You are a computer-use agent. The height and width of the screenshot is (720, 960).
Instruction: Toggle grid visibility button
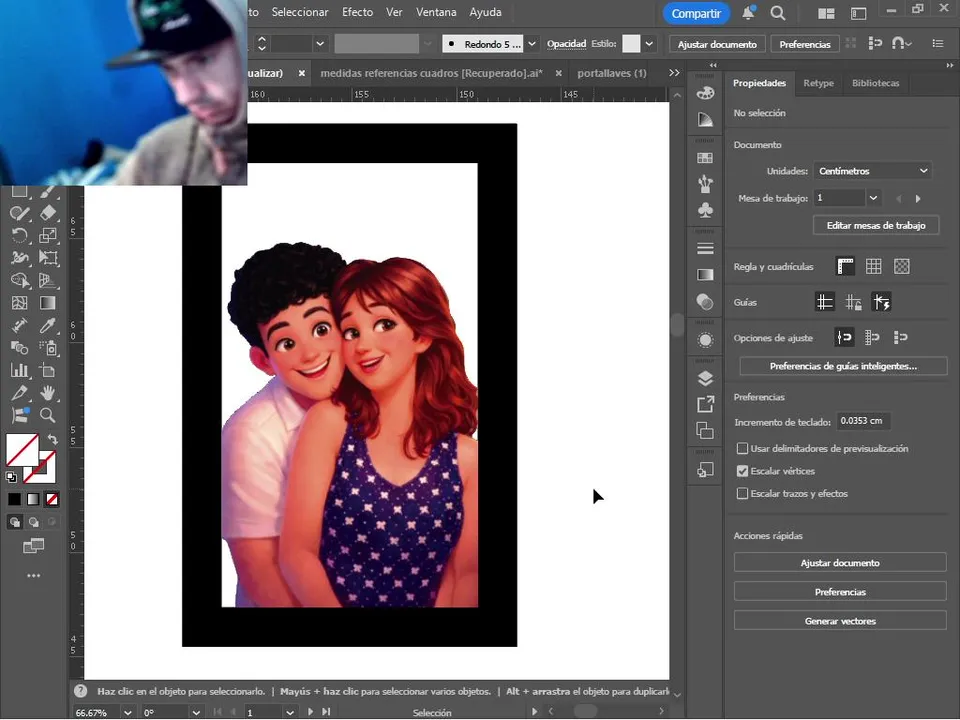tap(873, 266)
